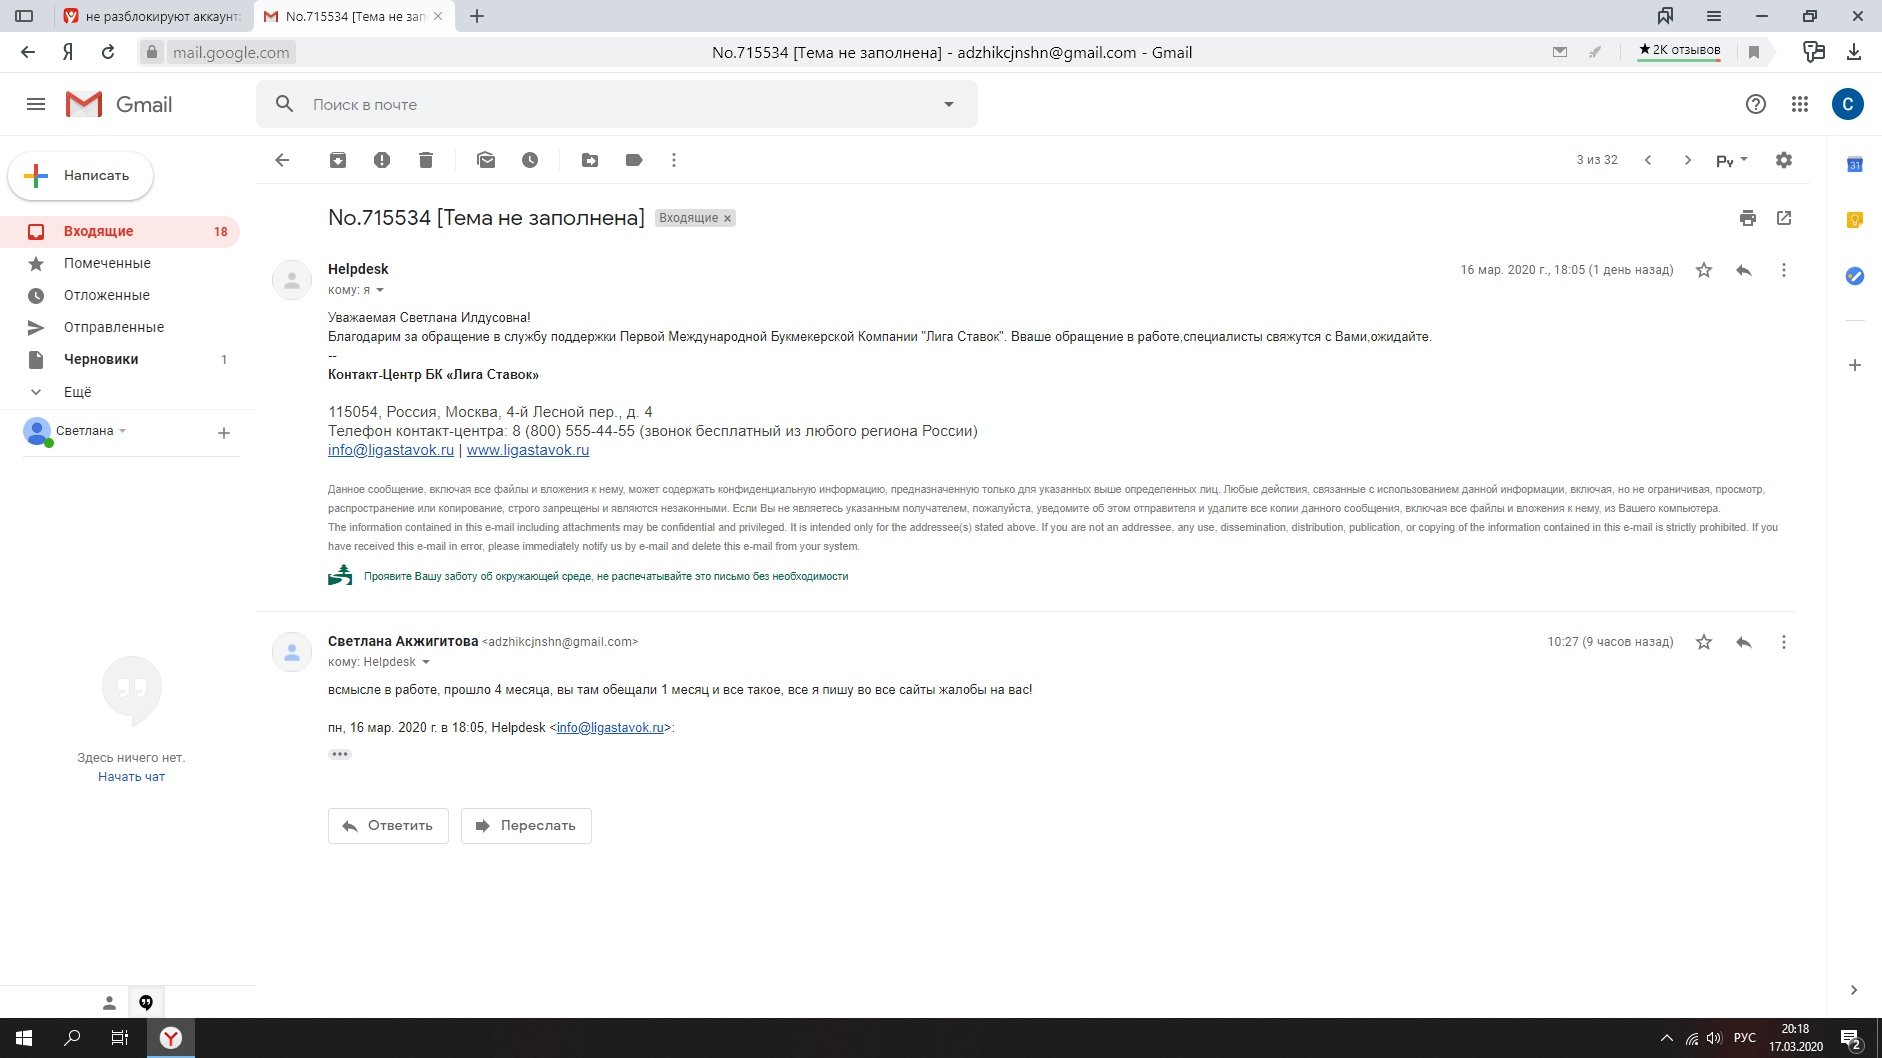Screen dimensions: 1882x1058
Task: Open the labels tag icon
Action: tap(634, 160)
